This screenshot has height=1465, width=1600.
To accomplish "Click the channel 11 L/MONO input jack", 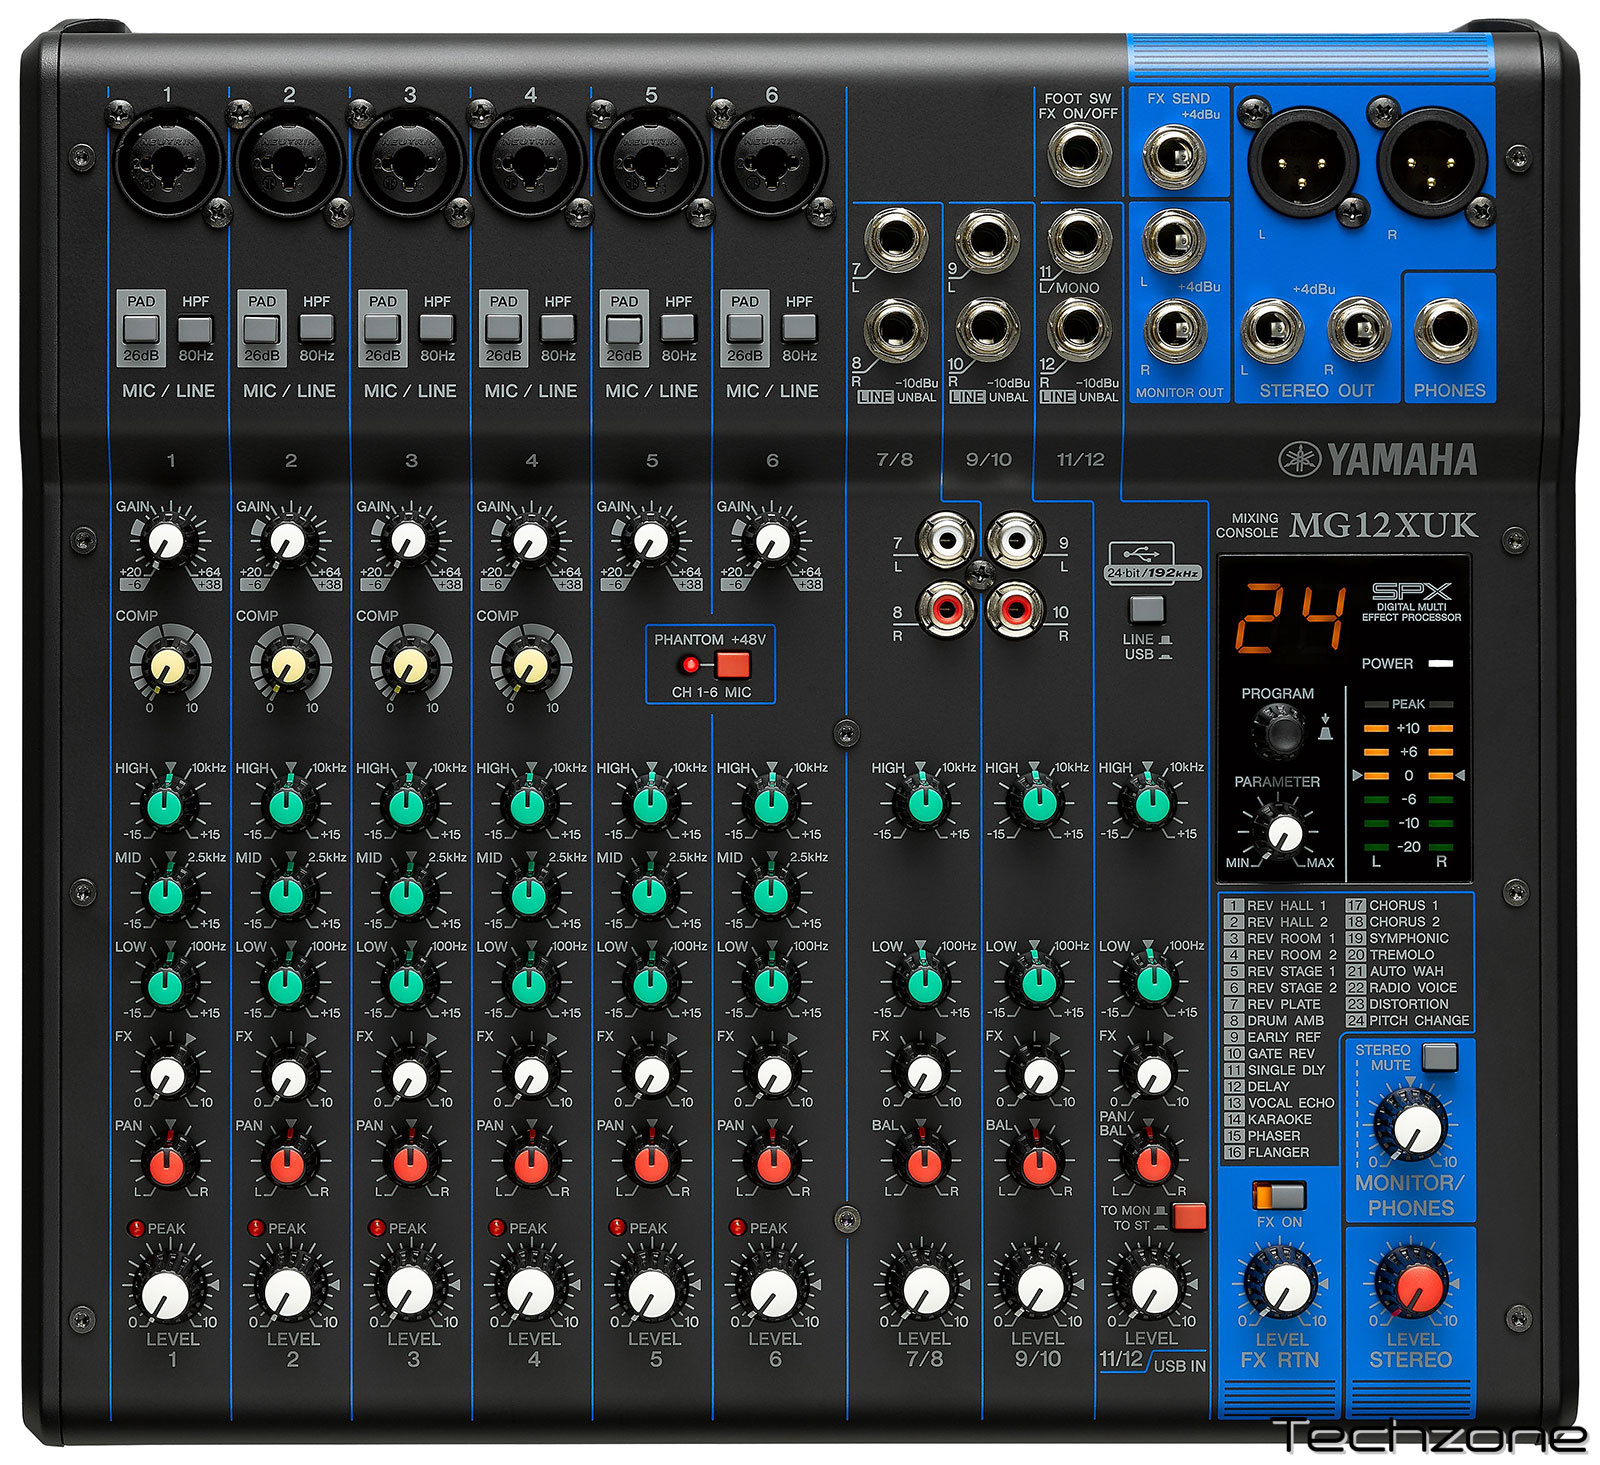I will coord(1079,240).
